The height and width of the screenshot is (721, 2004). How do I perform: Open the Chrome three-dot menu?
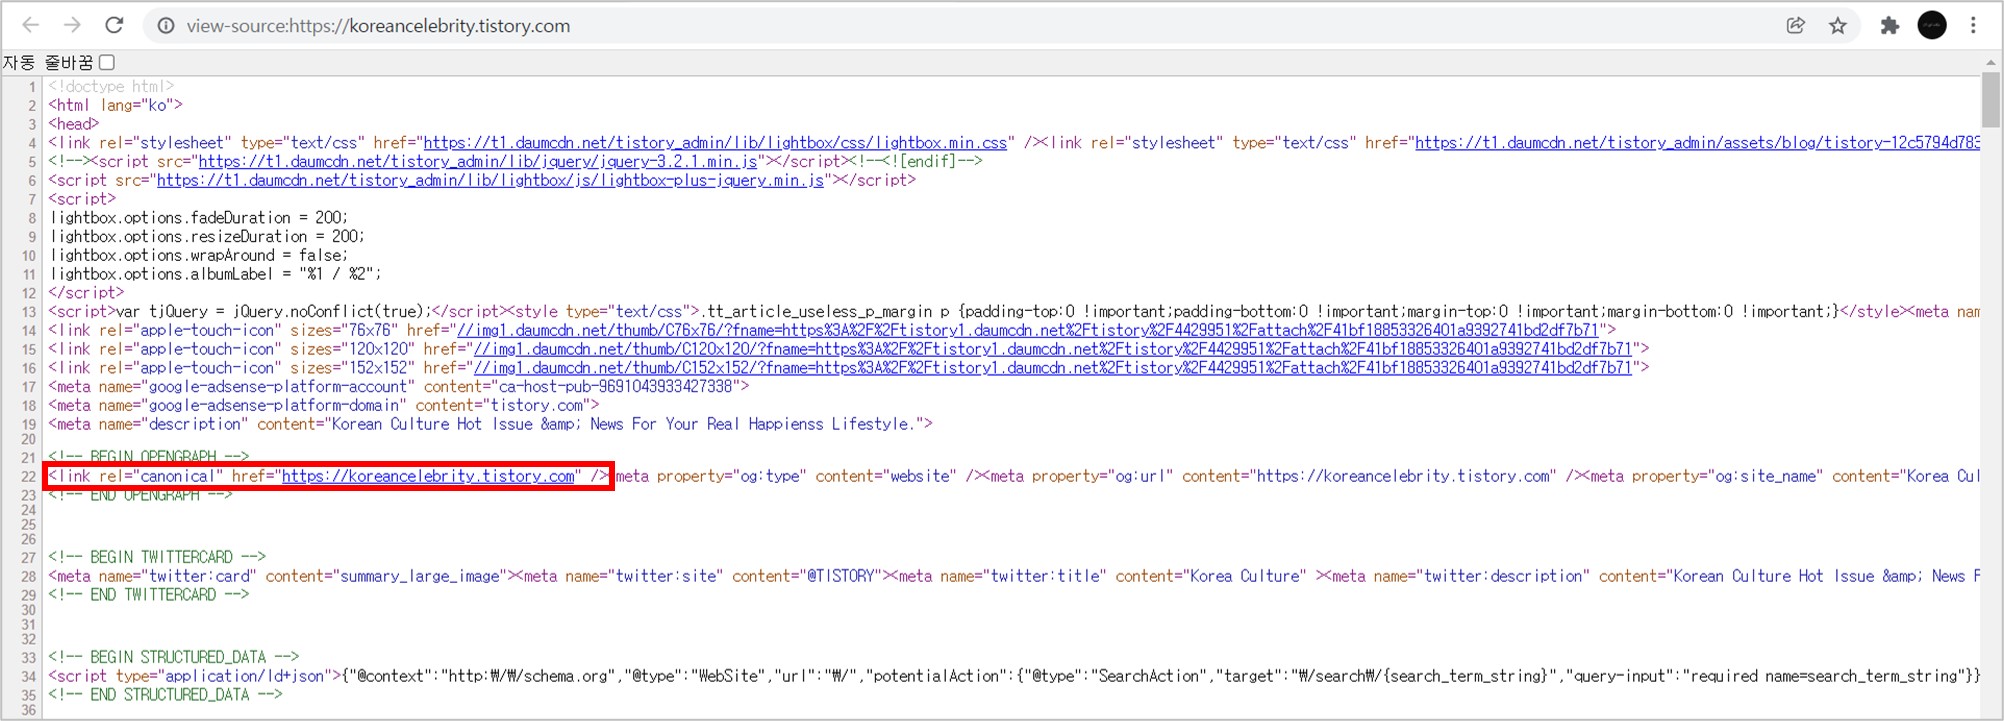(x=1974, y=26)
